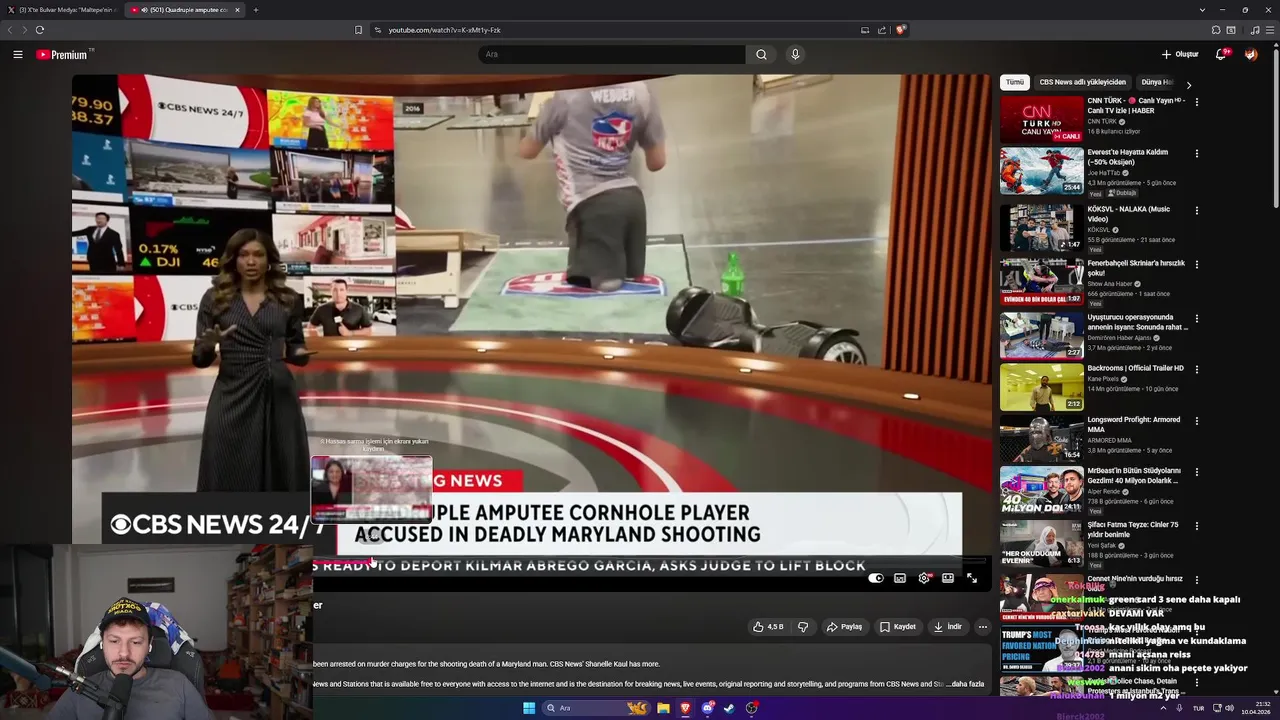1280x720 pixels.
Task: Open Şifacı Fatma Teyze video thumbnail
Action: tap(1041, 543)
